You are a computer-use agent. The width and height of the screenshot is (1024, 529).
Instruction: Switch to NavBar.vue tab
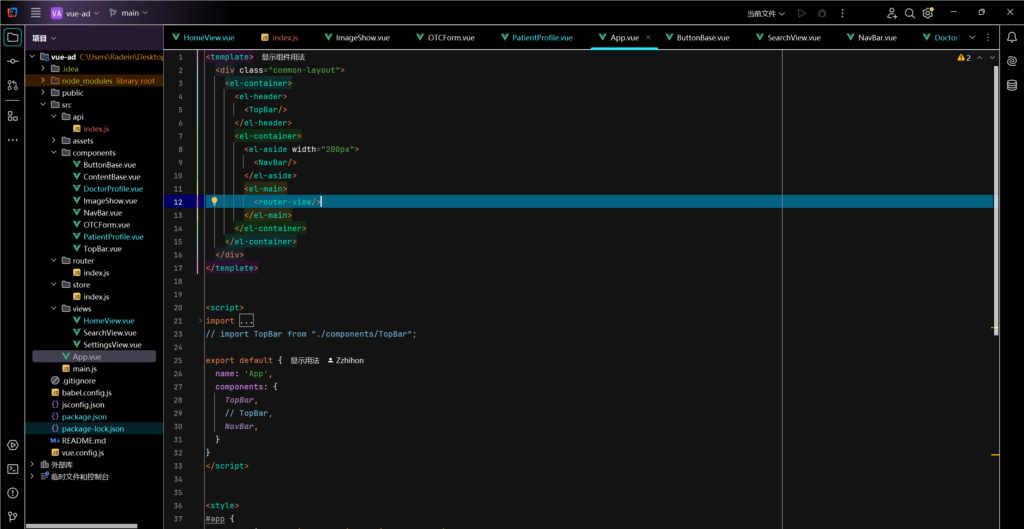871,37
